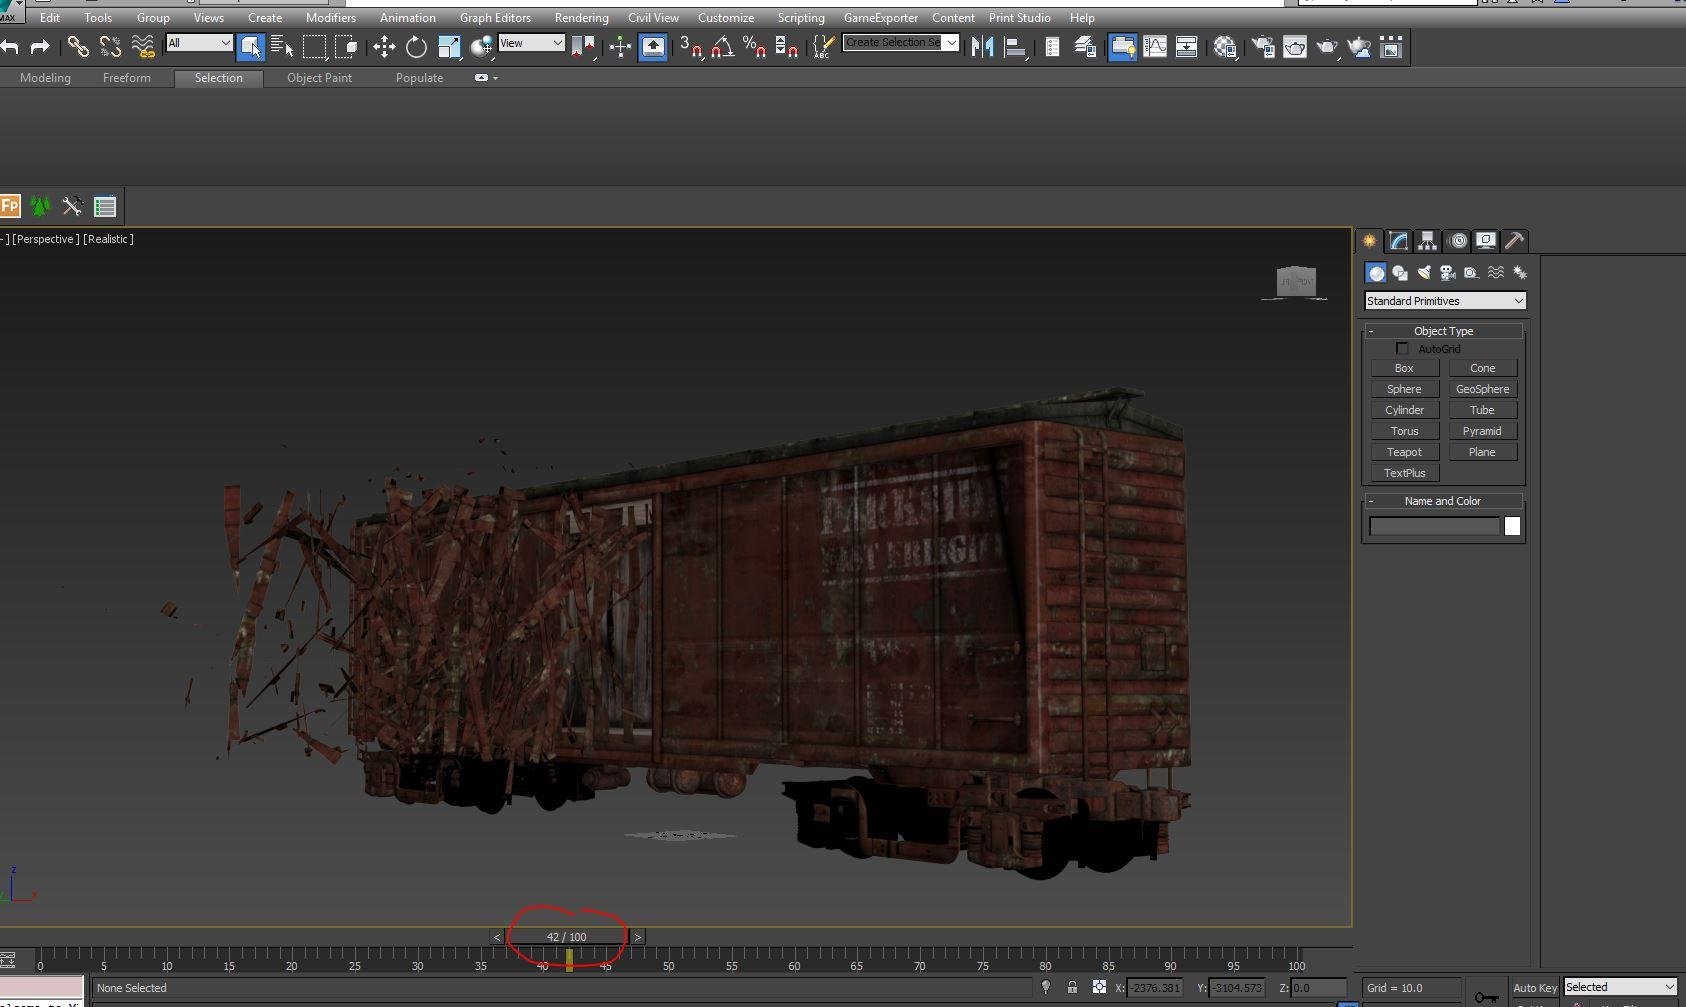Click the Teapot primitive button
The width and height of the screenshot is (1686, 1007).
coord(1404,452)
